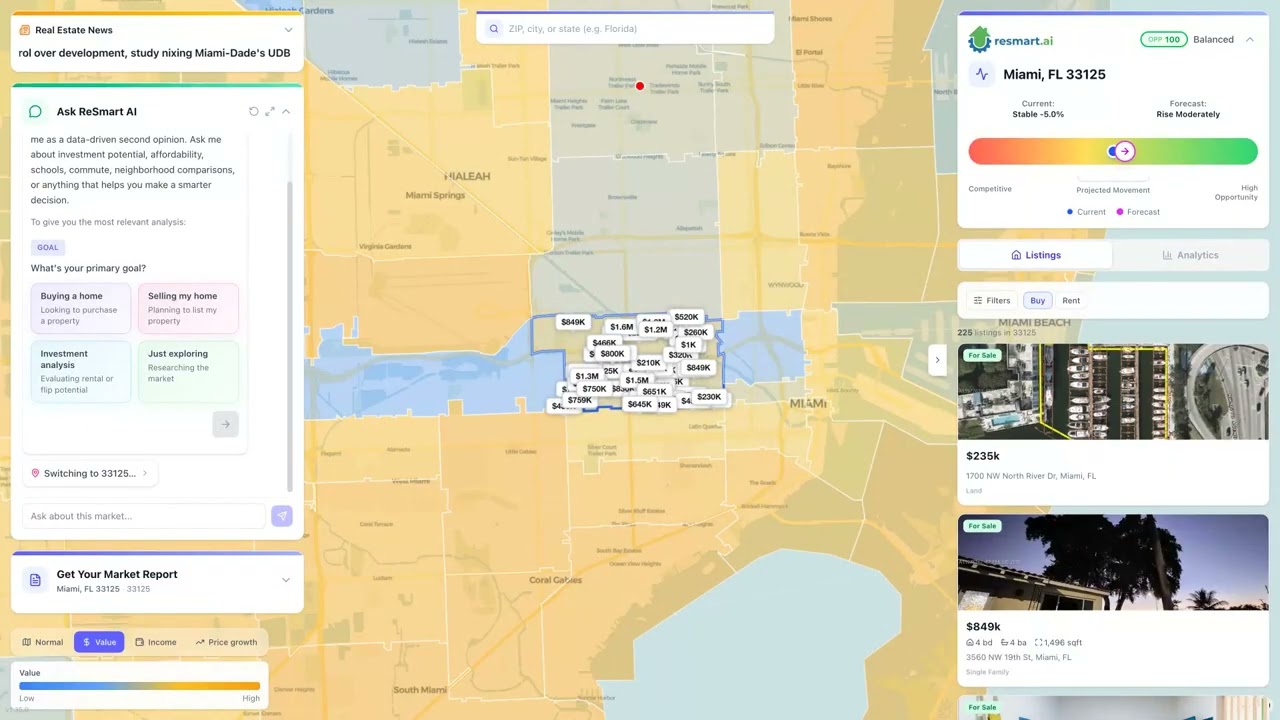Expand the Get Your Market Report panel

[x=286, y=580]
